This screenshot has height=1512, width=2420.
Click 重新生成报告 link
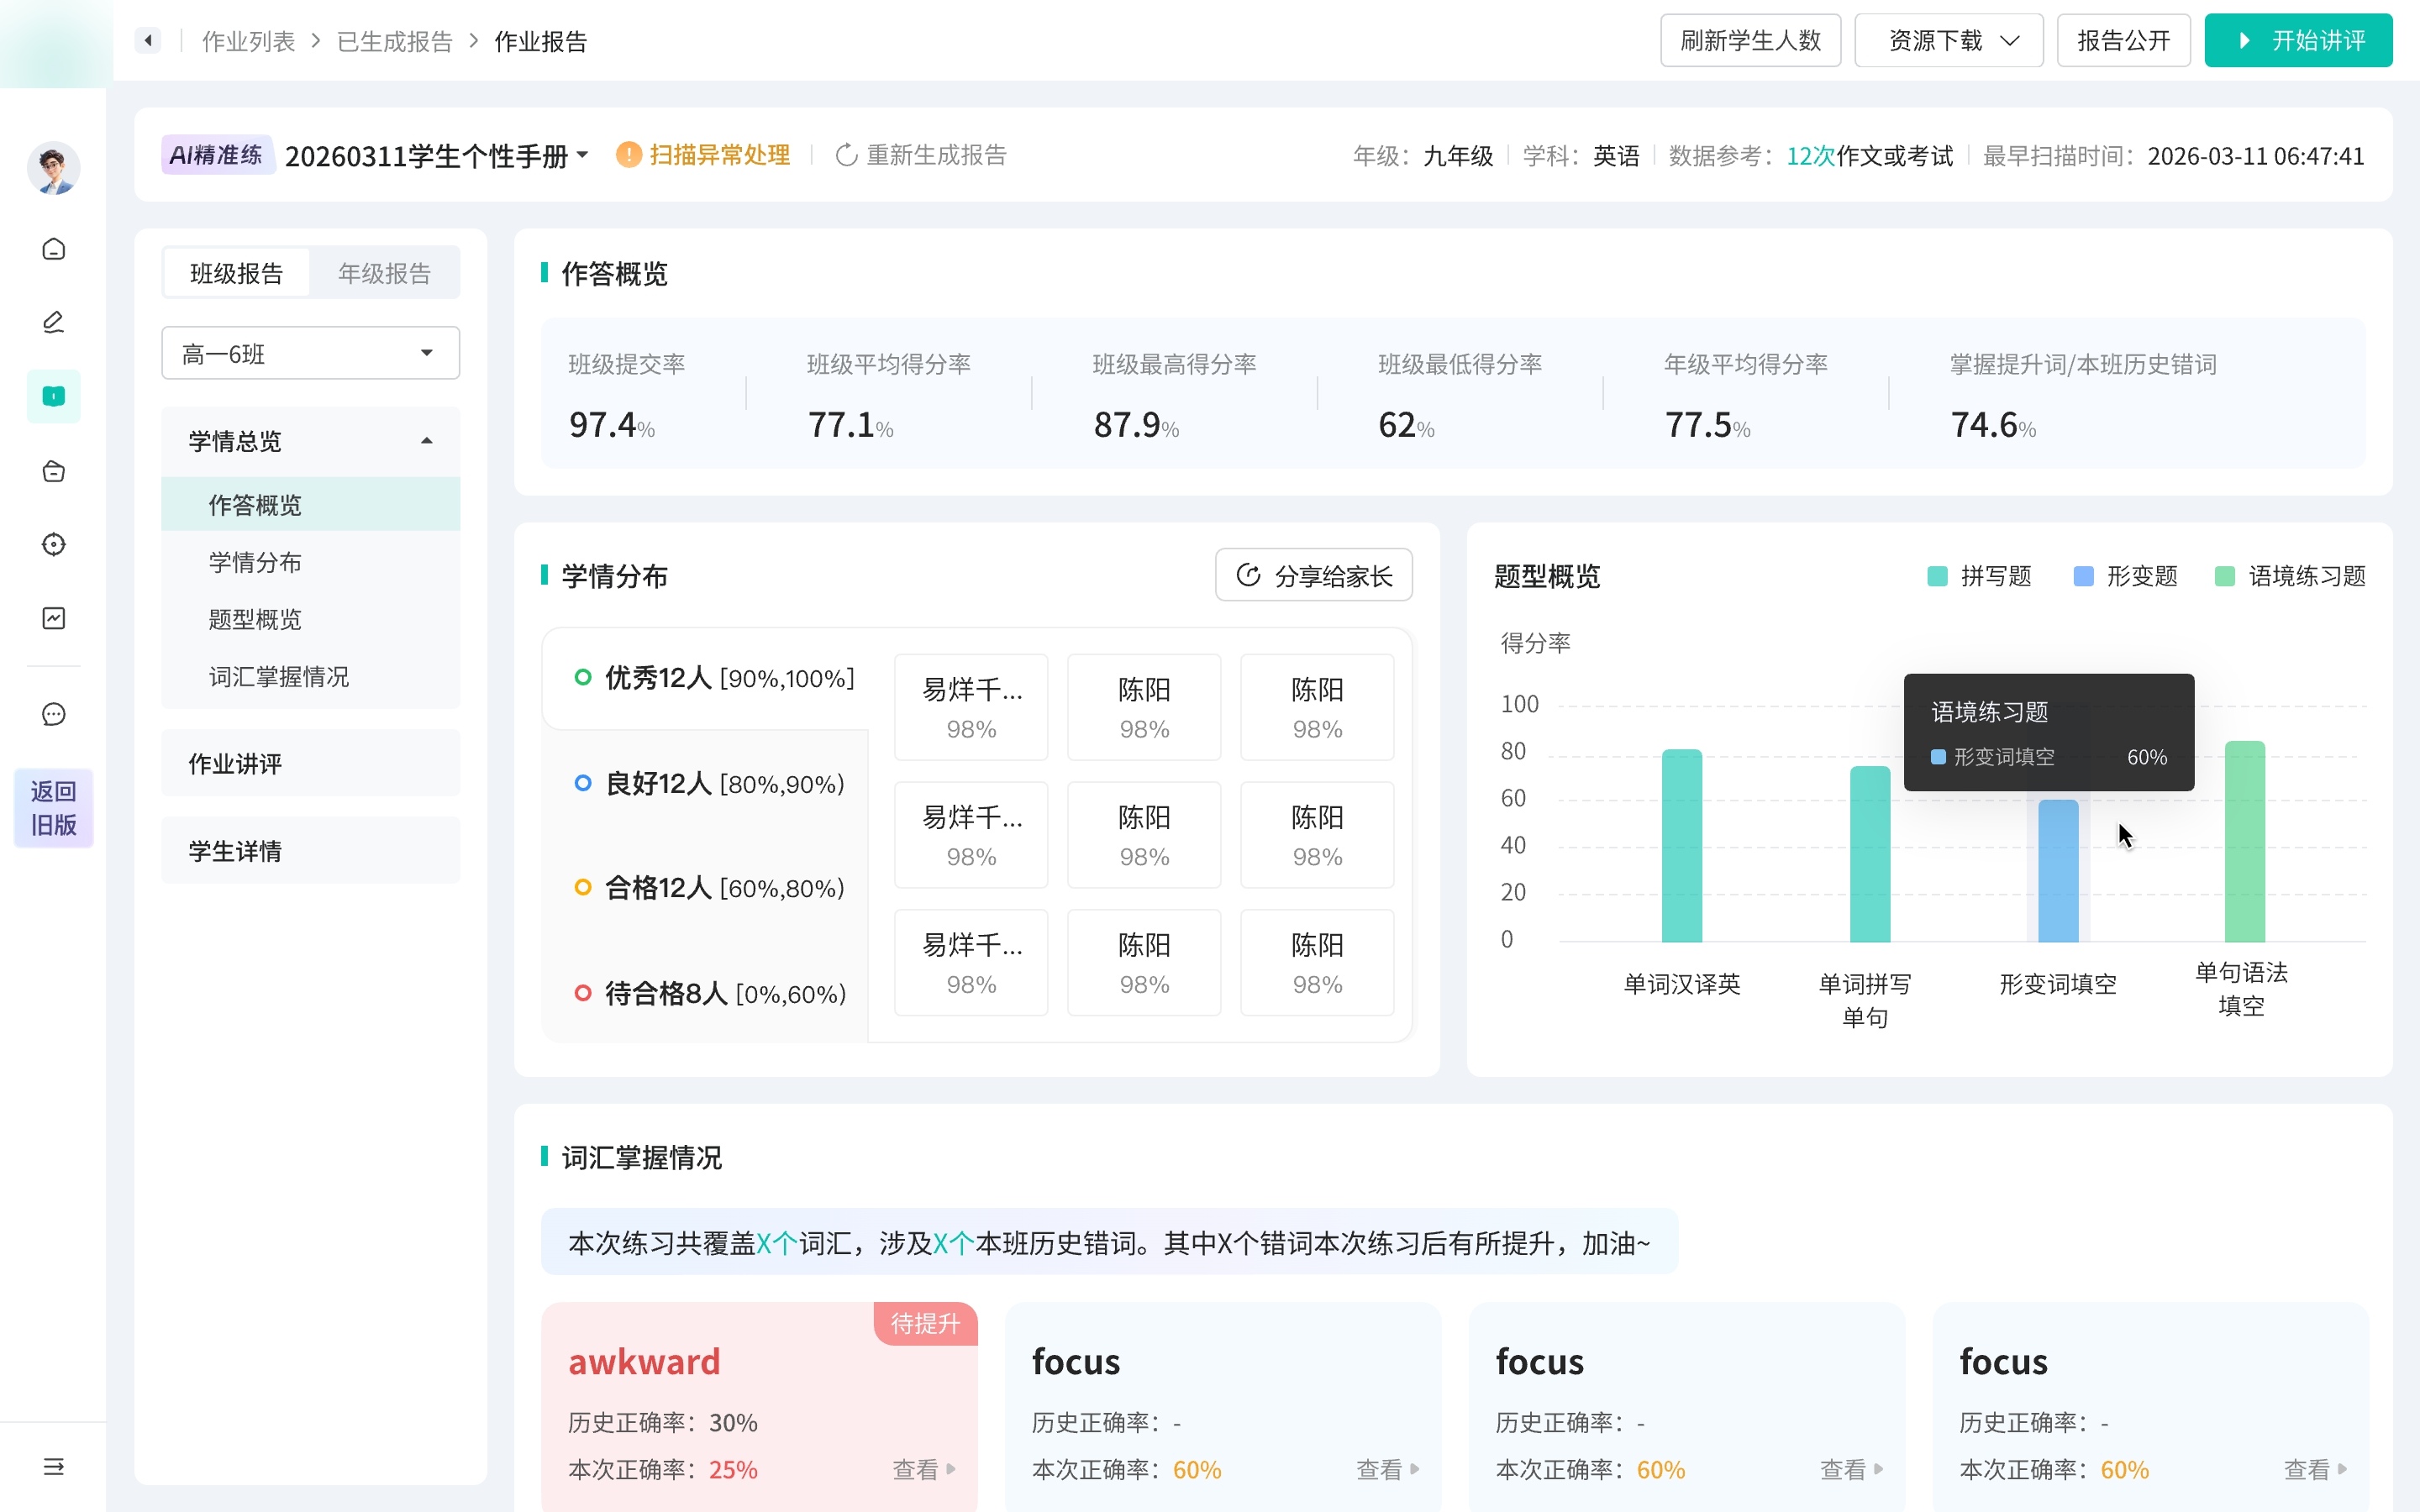pyautogui.click(x=936, y=155)
